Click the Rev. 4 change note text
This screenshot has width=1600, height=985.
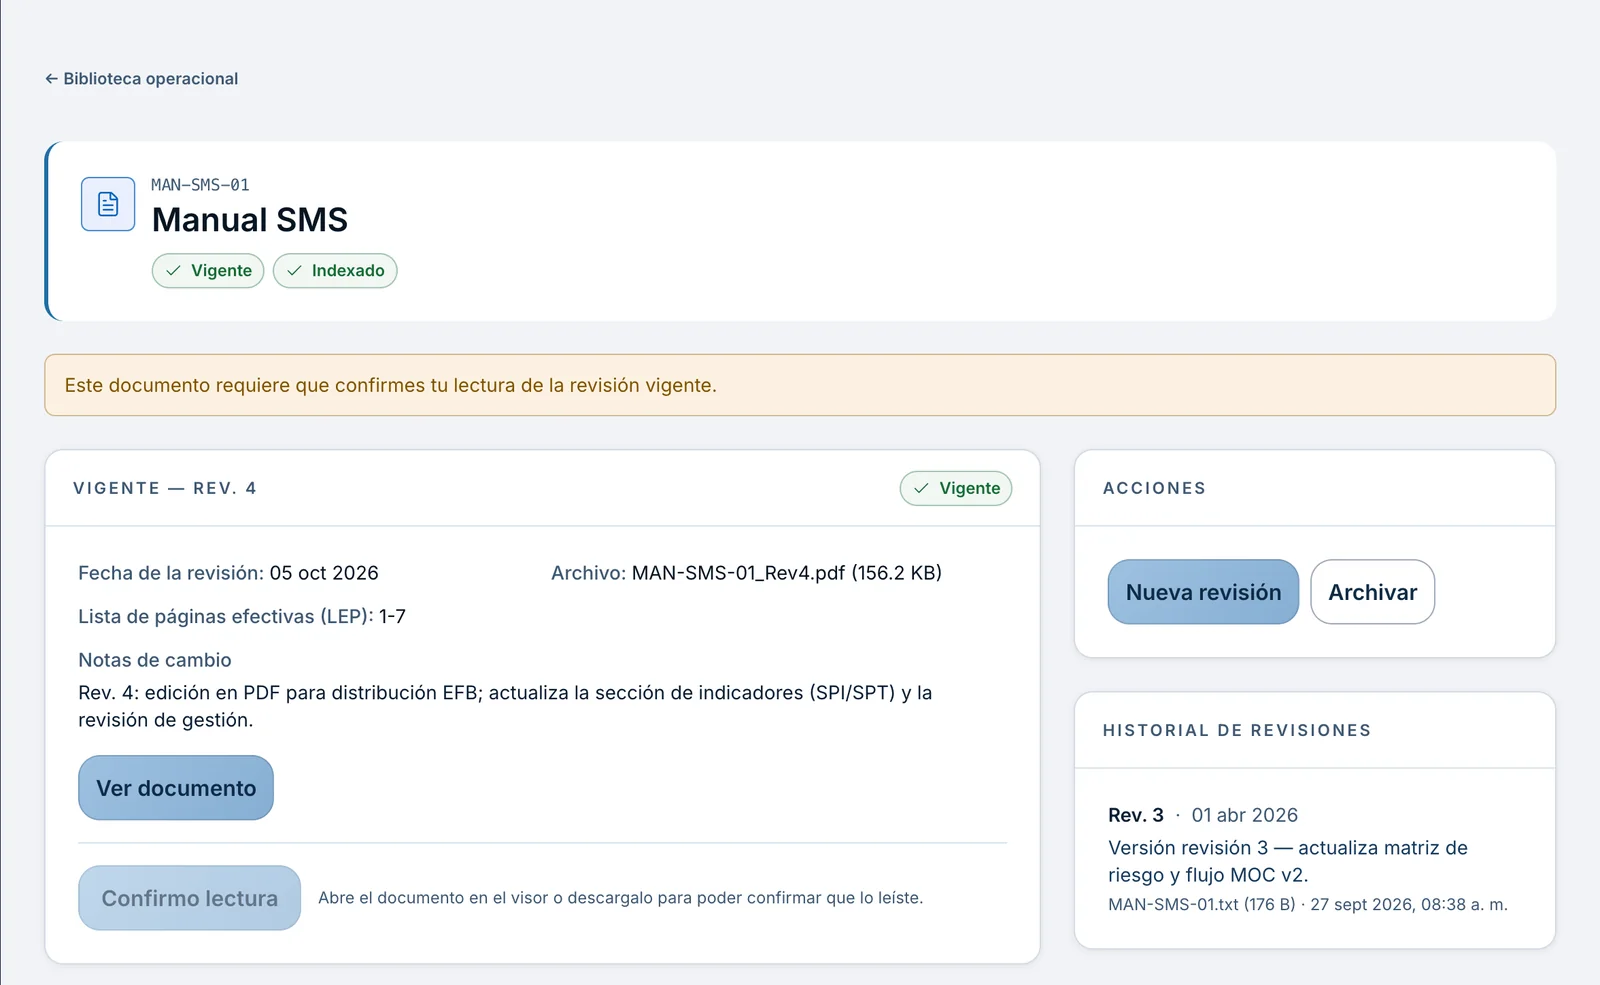tap(505, 706)
